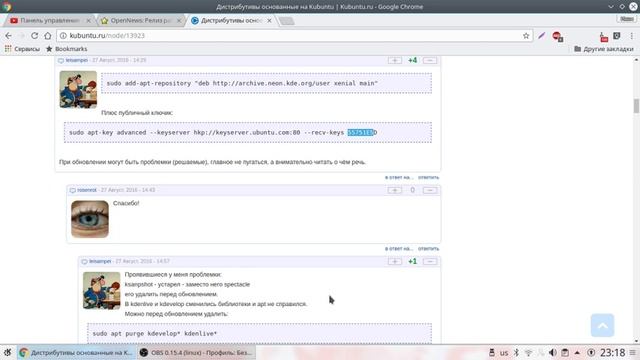Viewport: 640px width, 360px height.
Task: Close the OpenNews tab
Action: click(179, 20)
